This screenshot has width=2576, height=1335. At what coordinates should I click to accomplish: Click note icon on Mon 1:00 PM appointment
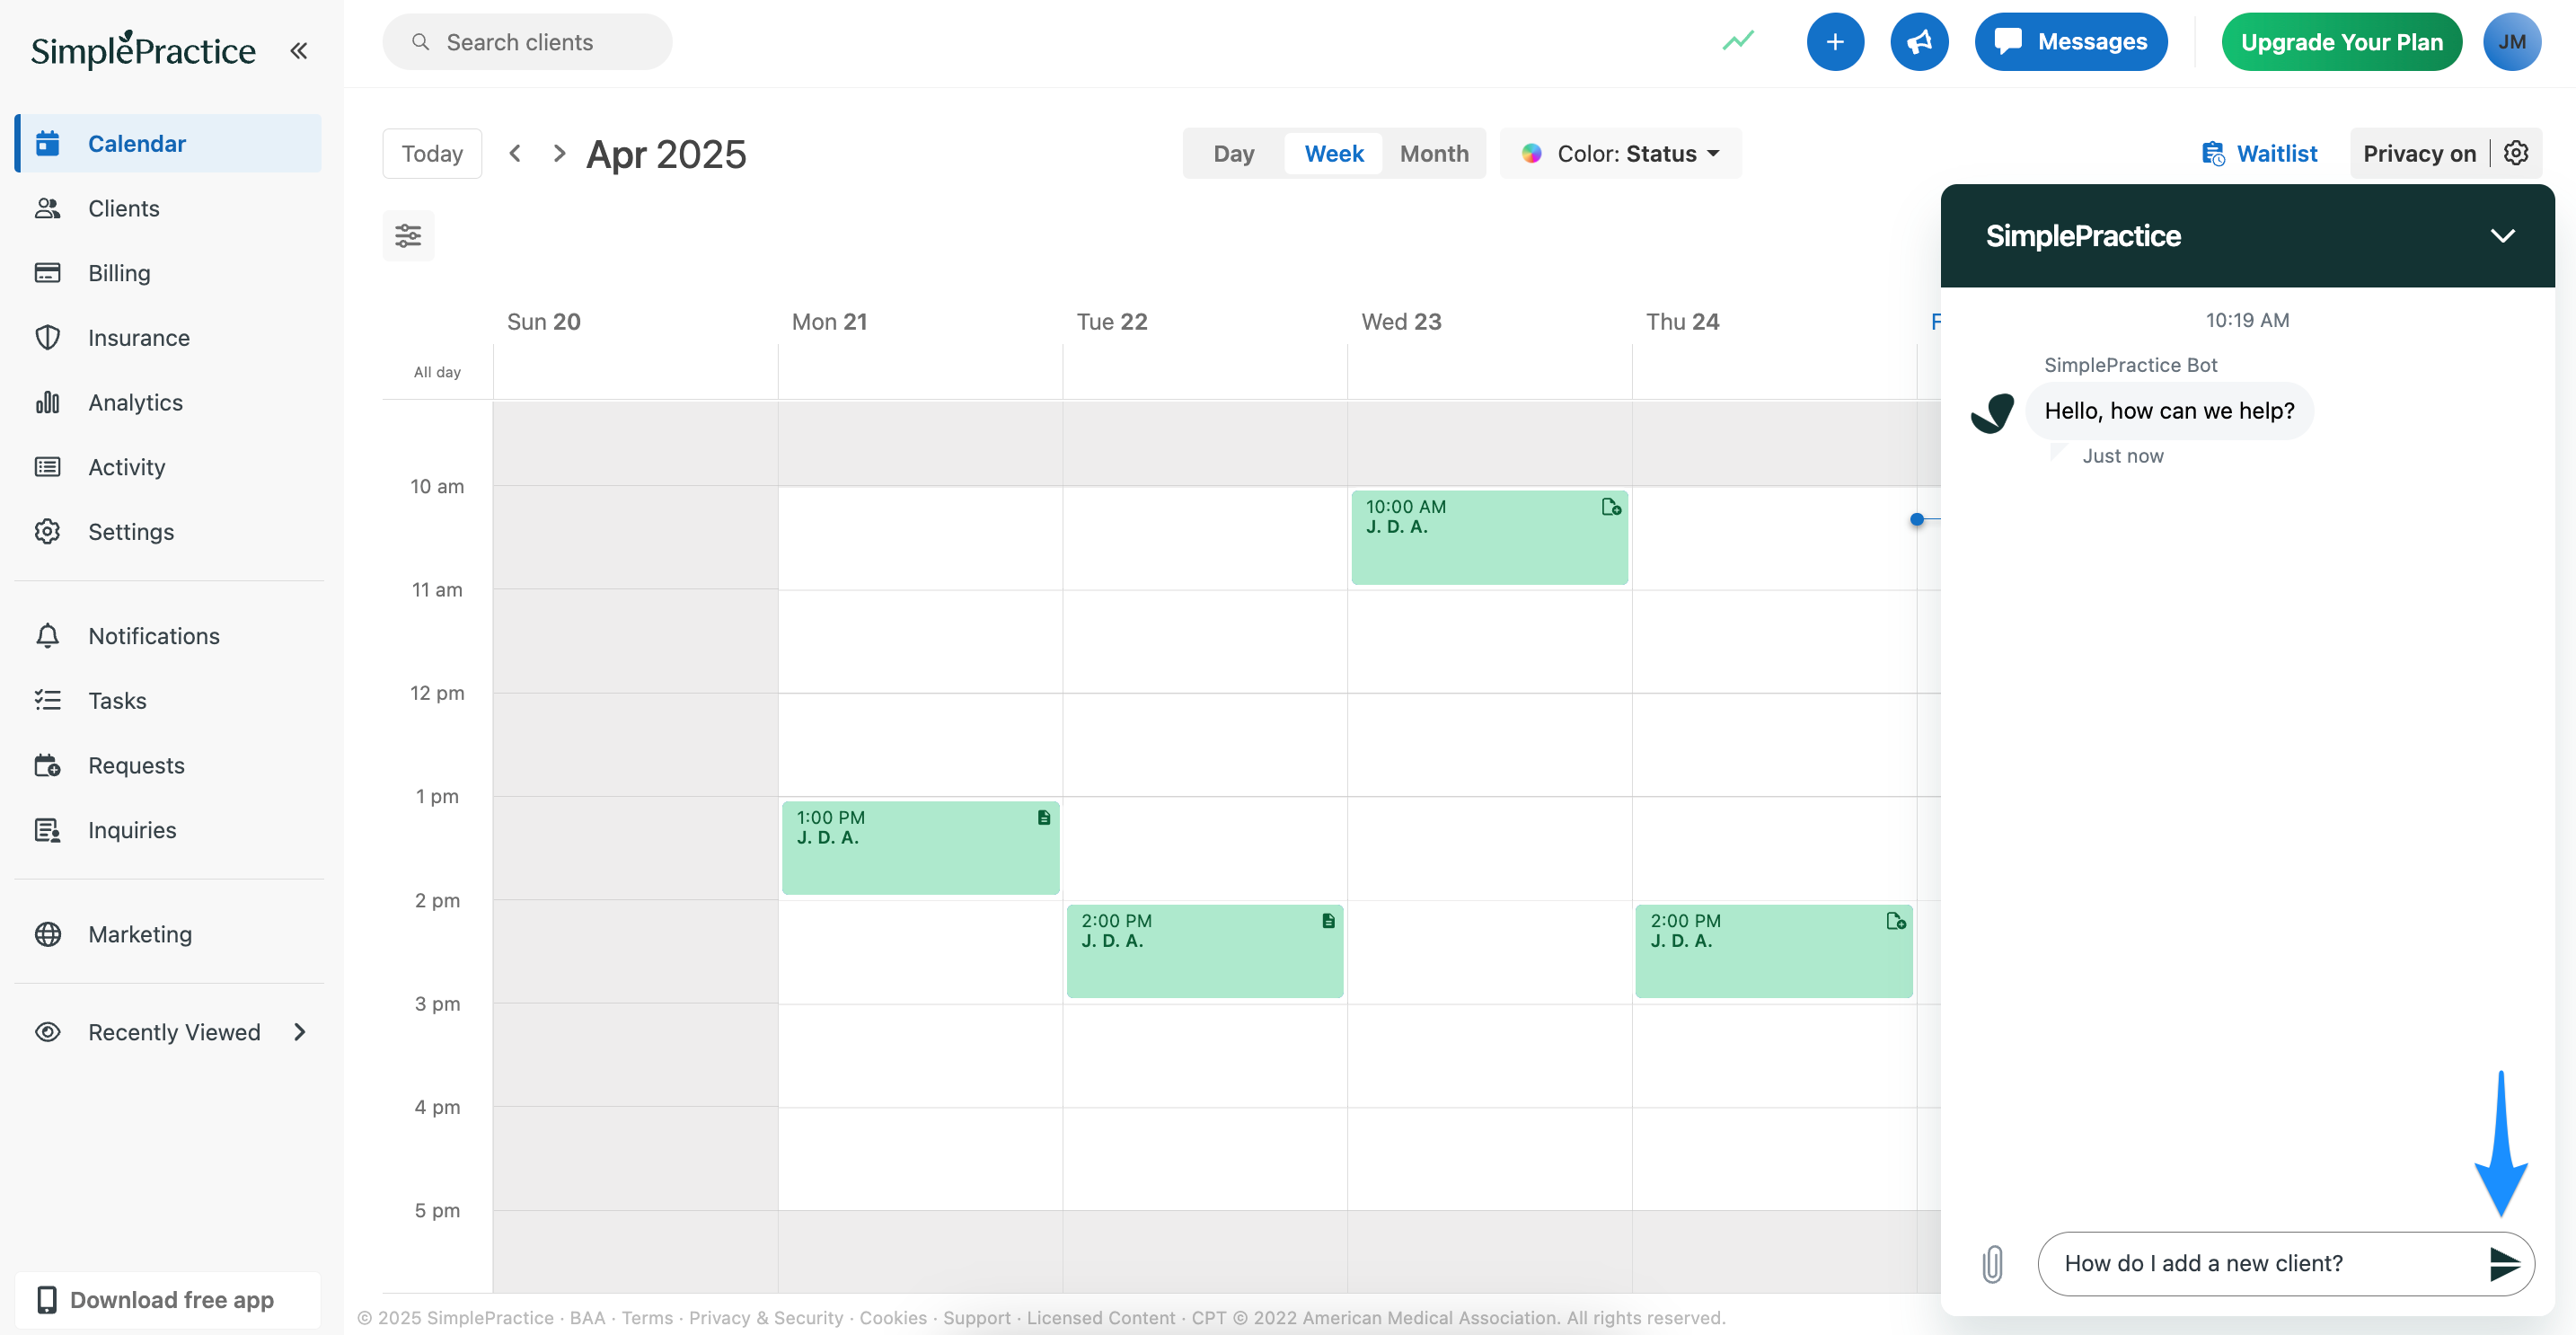click(1043, 817)
